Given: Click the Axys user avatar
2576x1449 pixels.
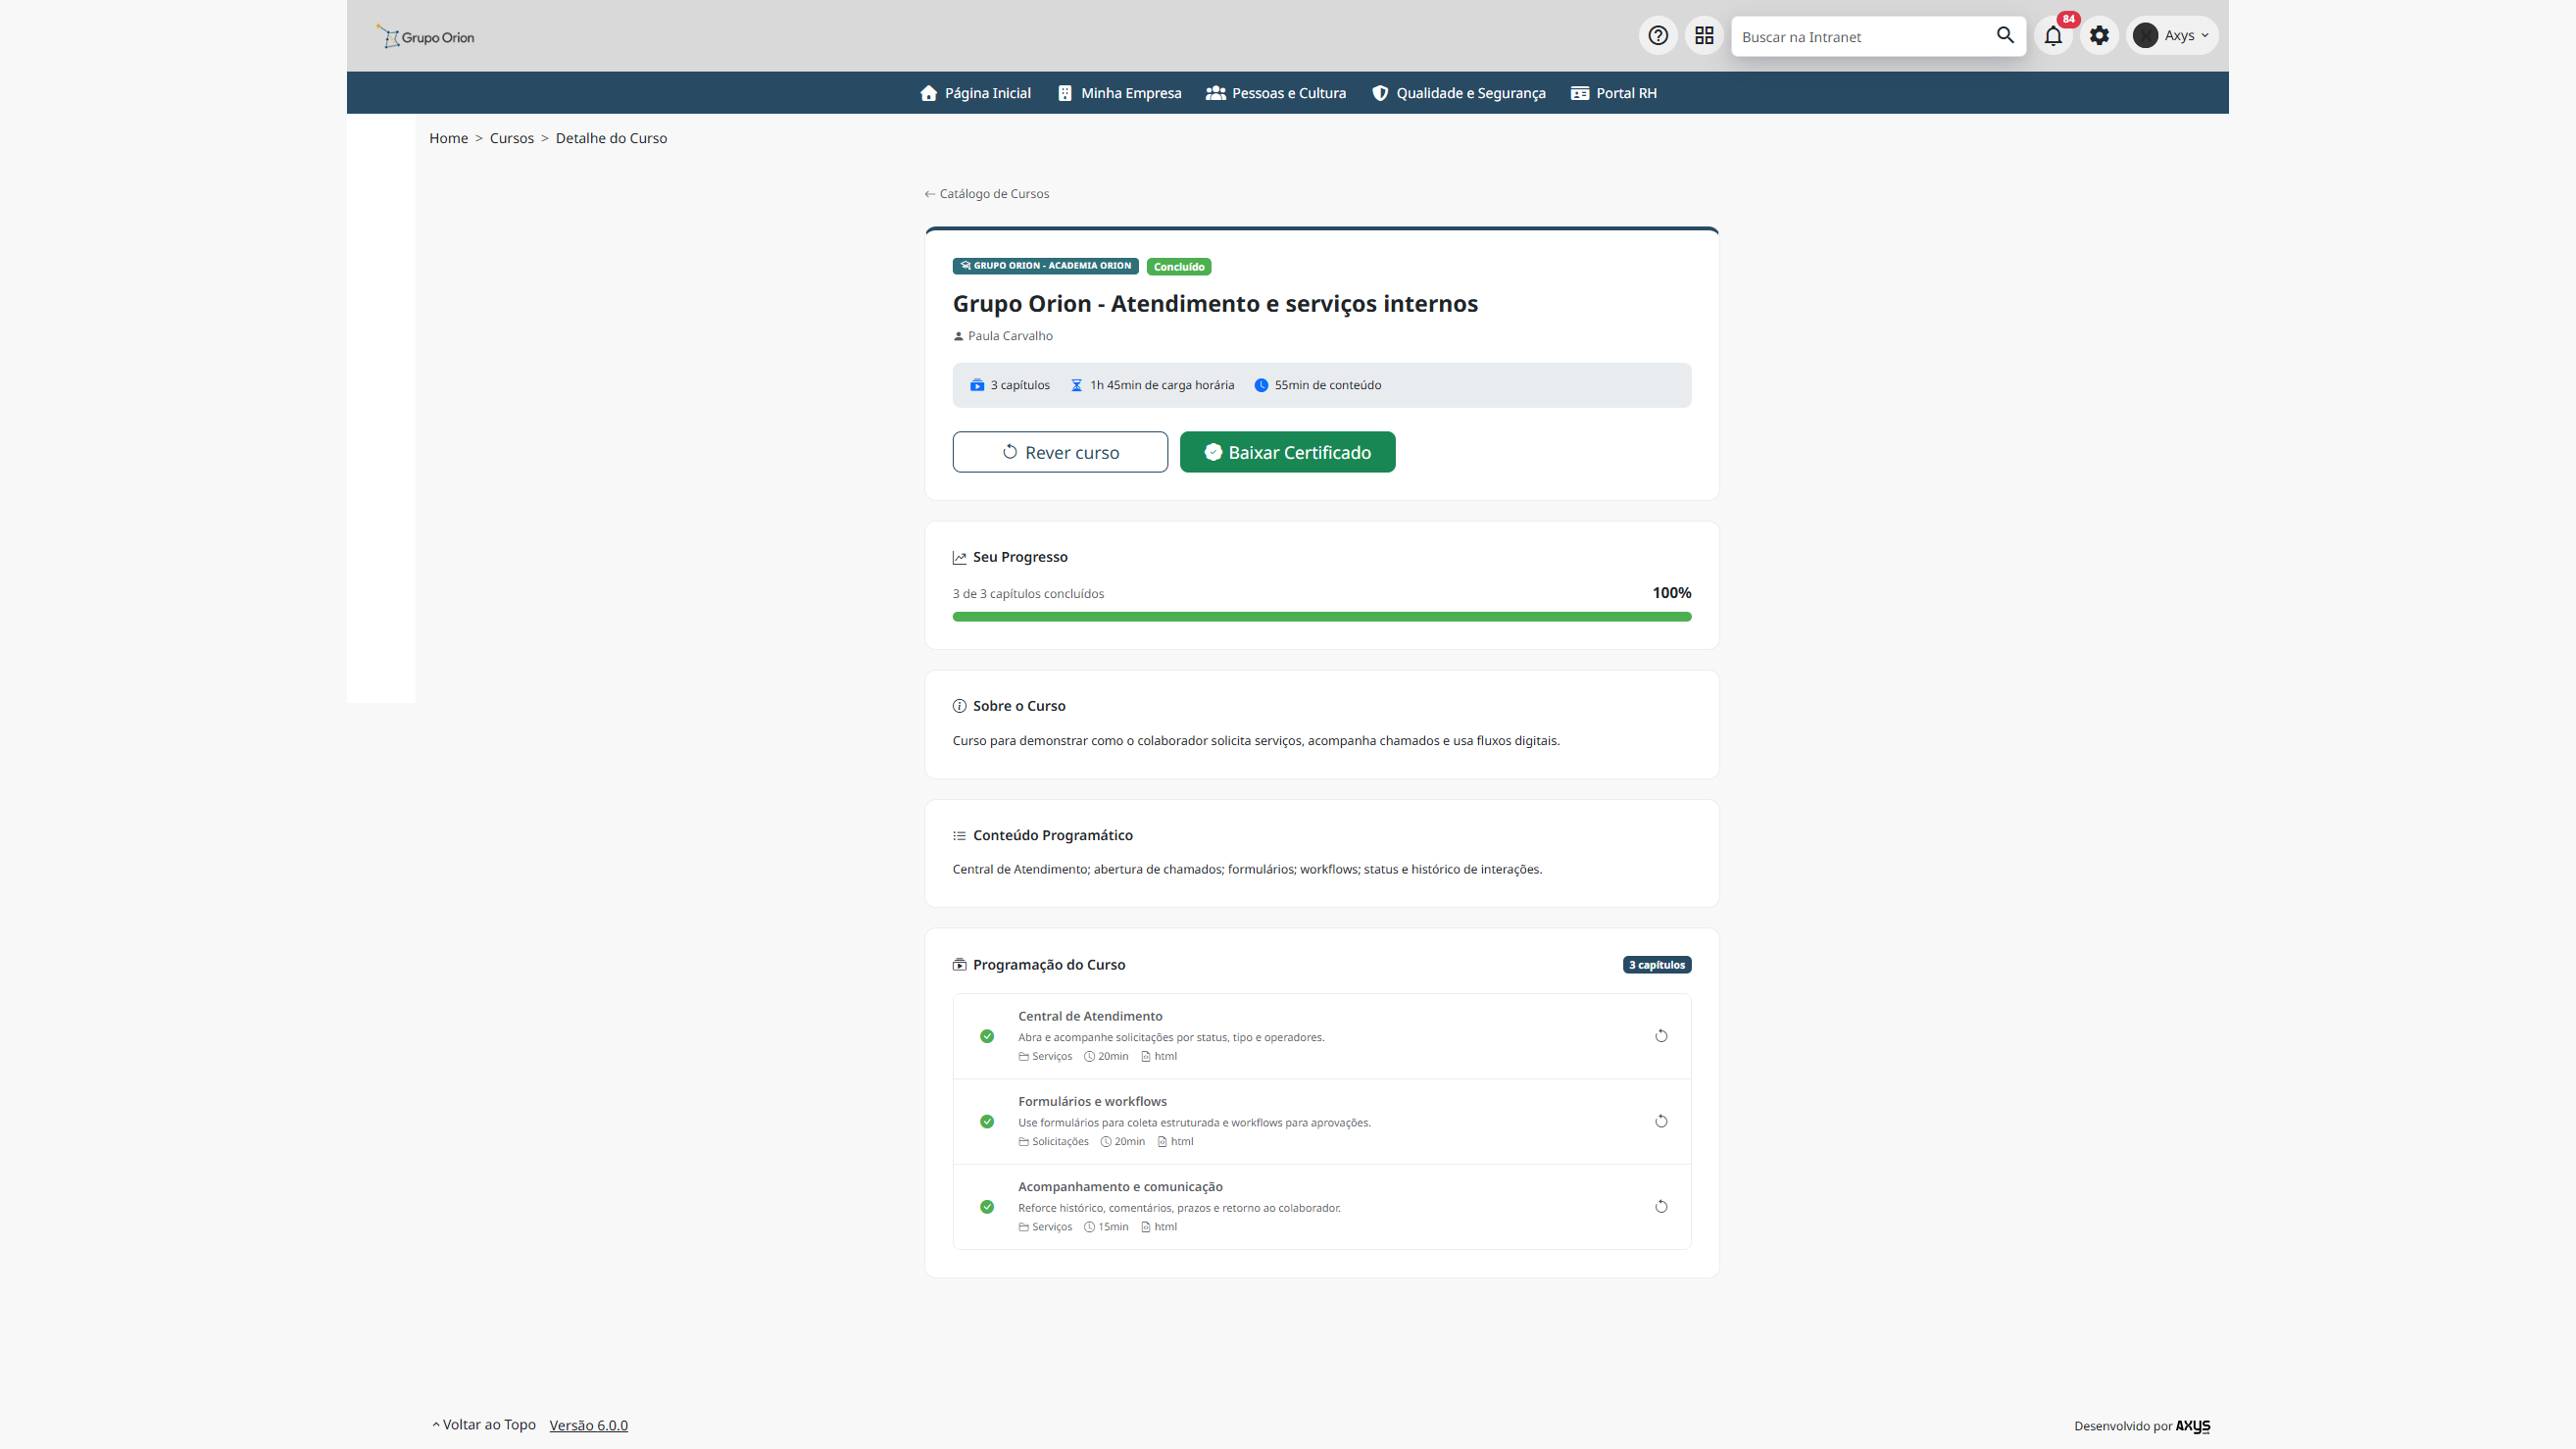Looking at the screenshot, I should [2145, 36].
